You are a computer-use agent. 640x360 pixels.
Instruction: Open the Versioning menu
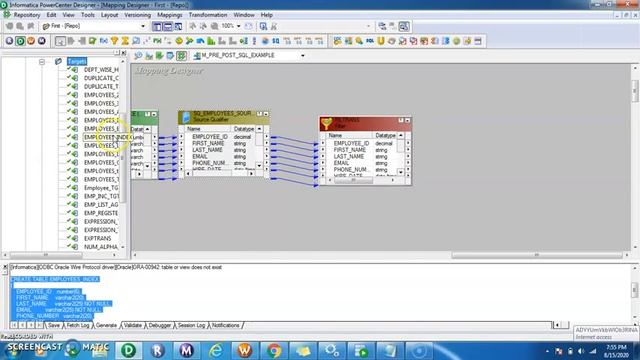[138, 15]
